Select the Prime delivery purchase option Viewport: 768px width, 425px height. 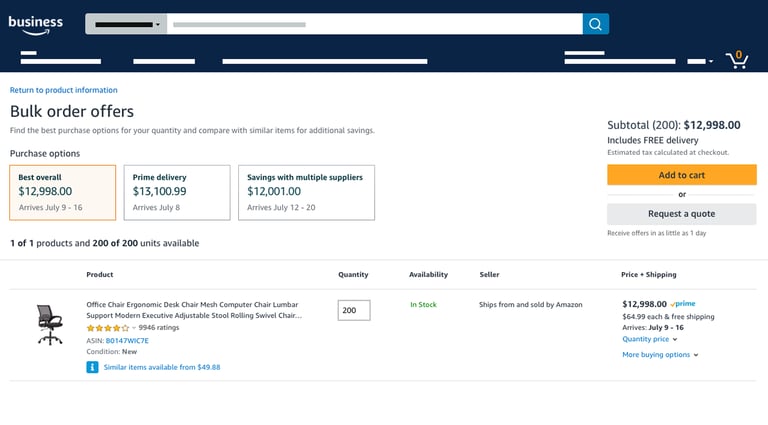(x=177, y=192)
